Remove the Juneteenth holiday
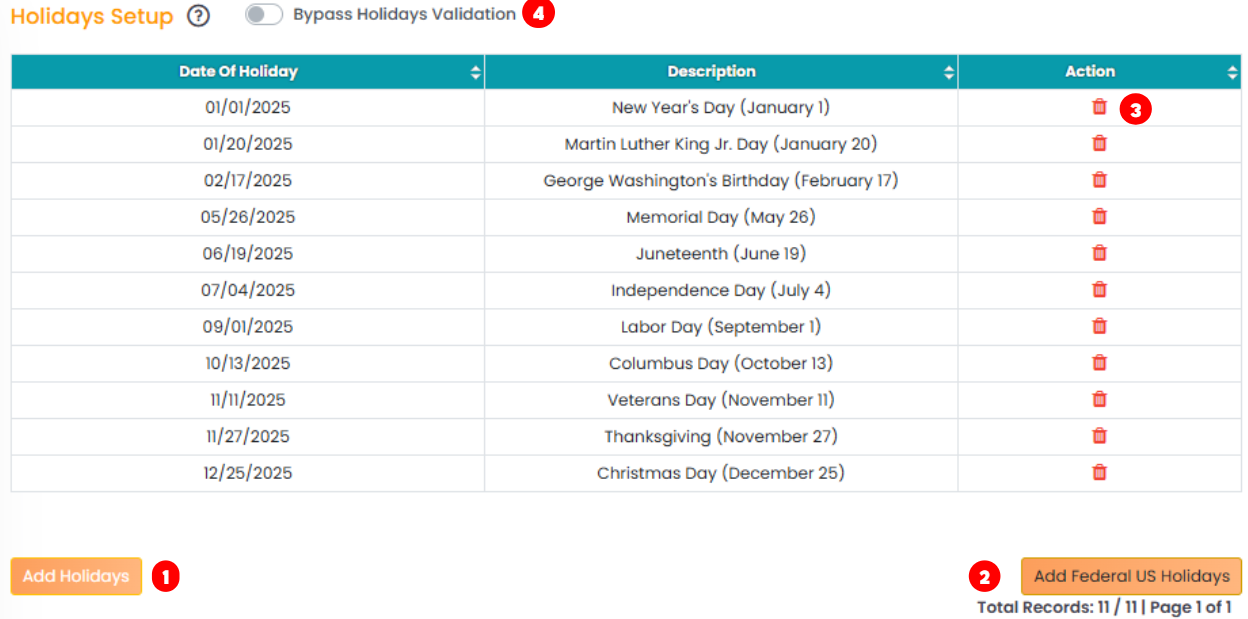The width and height of the screenshot is (1248, 619). 1099,253
